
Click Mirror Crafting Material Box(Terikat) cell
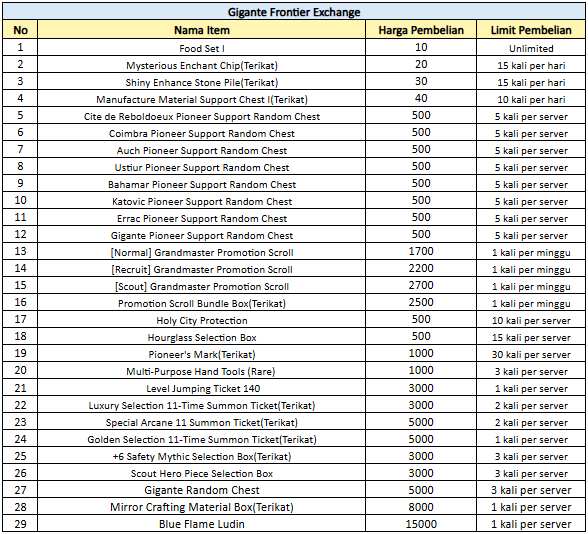tap(201, 507)
